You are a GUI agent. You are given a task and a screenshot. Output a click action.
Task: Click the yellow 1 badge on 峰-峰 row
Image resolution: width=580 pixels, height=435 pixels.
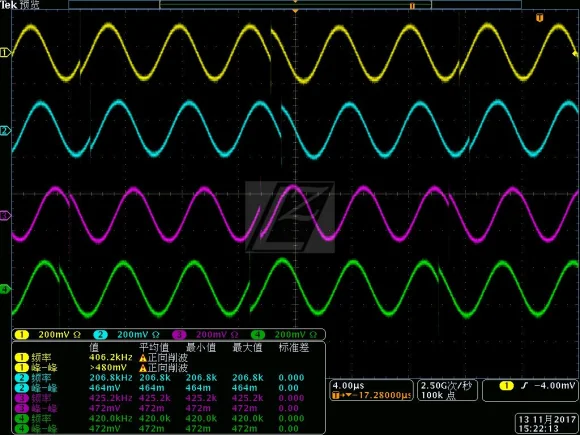[21, 368]
